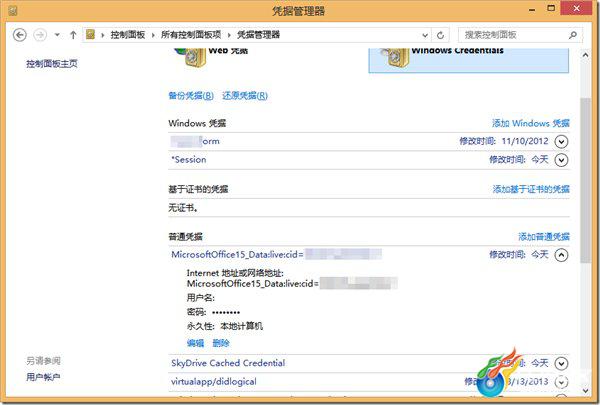Click the scrollbar down arrow

[585, 390]
